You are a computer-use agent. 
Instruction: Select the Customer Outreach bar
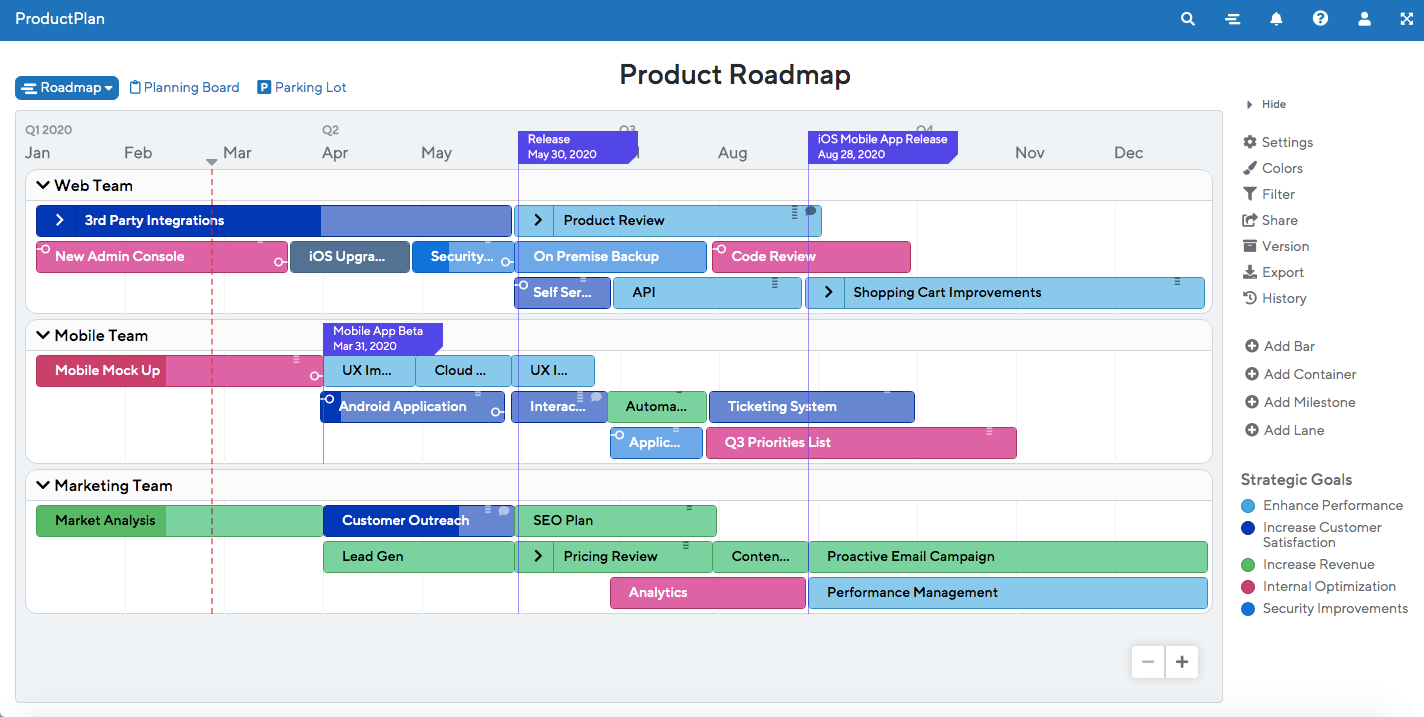(418, 521)
